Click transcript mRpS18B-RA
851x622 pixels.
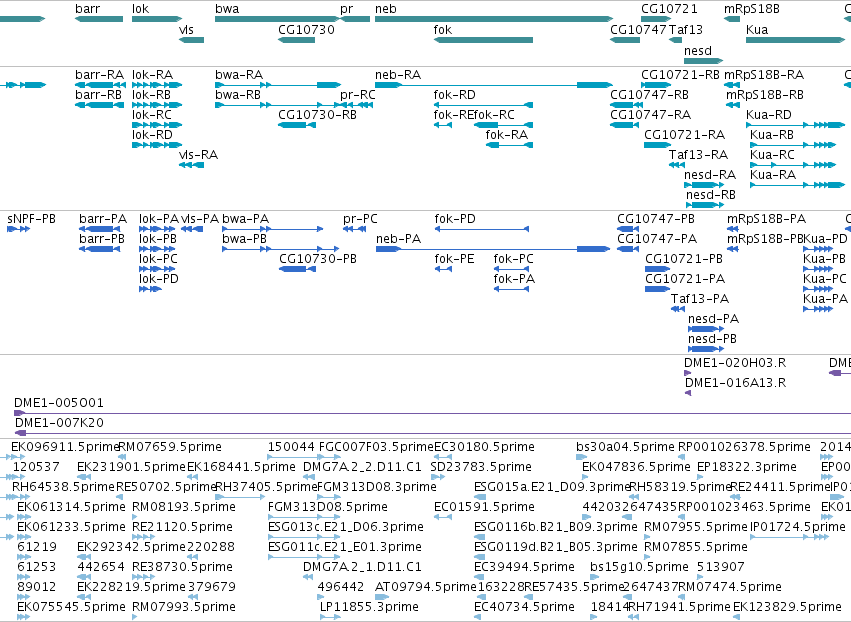pyautogui.click(x=764, y=75)
